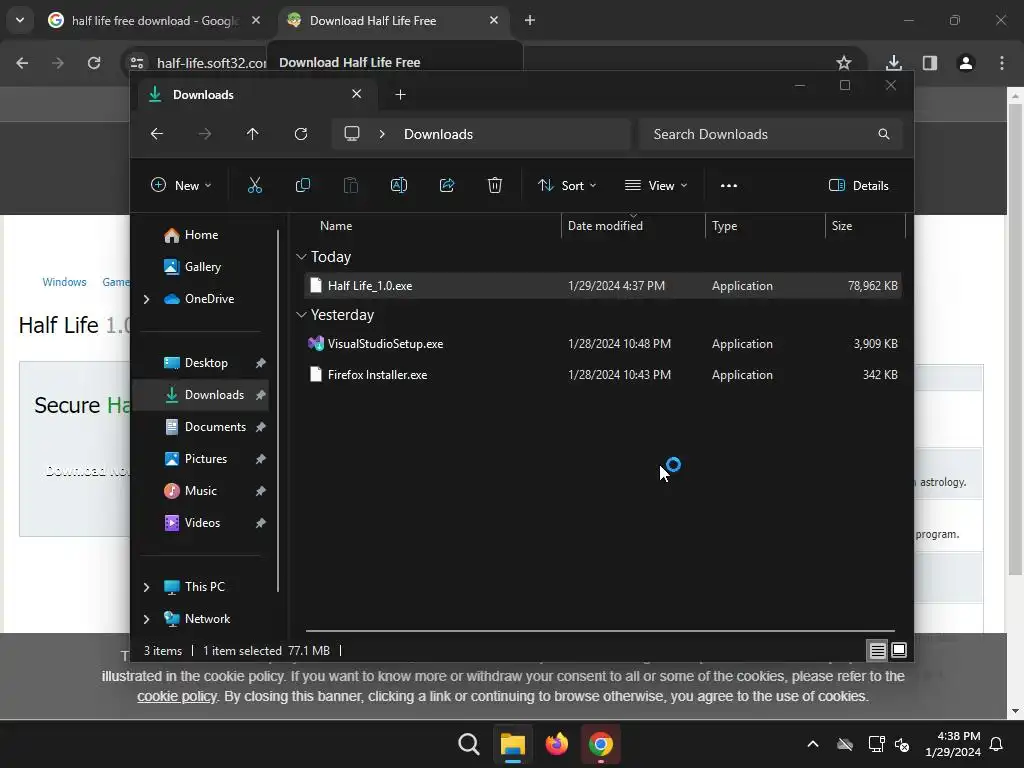This screenshot has width=1024, height=768.
Task: Open Firefox from the taskbar
Action: click(x=556, y=744)
